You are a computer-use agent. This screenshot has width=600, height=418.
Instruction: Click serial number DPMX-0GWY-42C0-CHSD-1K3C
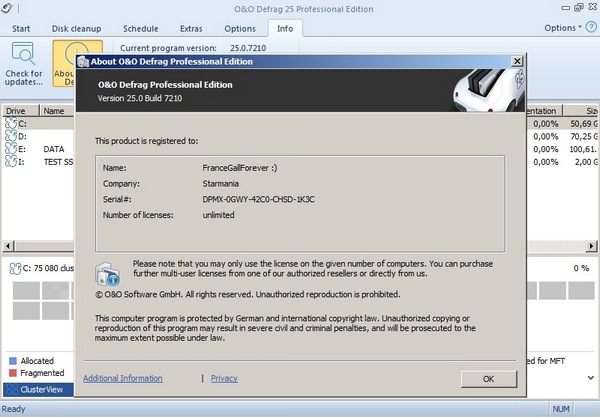tap(258, 199)
